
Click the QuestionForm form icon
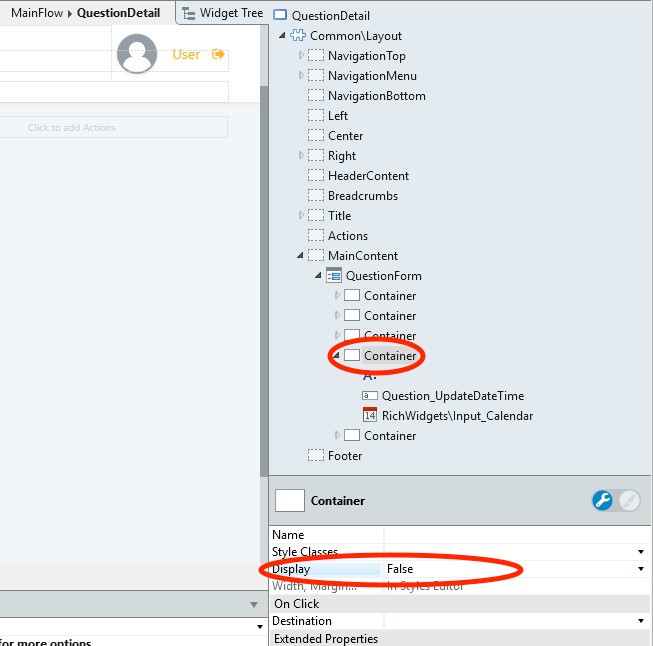tap(334, 275)
